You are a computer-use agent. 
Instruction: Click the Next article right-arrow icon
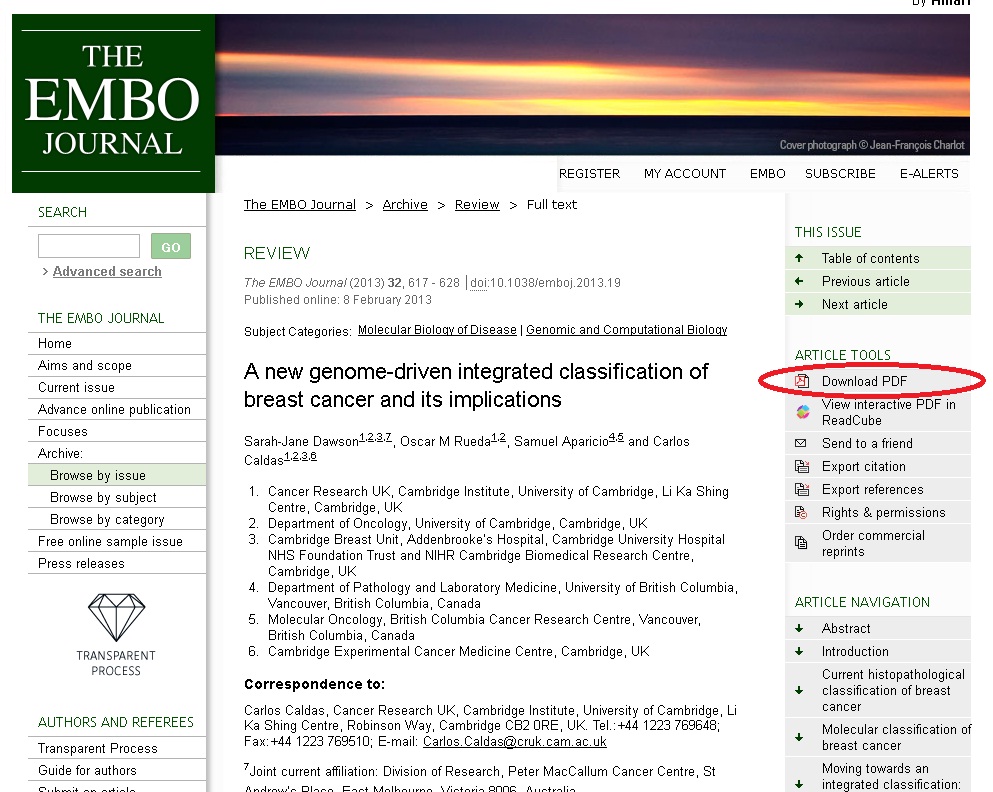[801, 304]
